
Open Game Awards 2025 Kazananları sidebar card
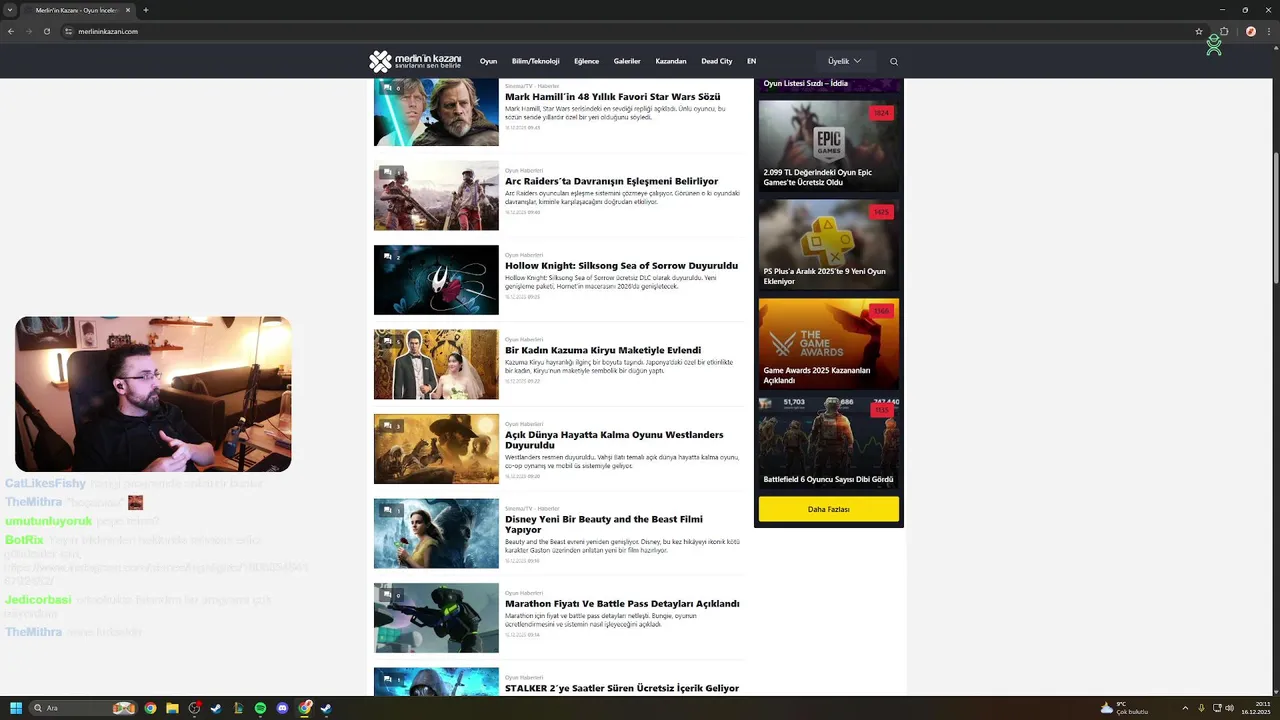point(829,344)
